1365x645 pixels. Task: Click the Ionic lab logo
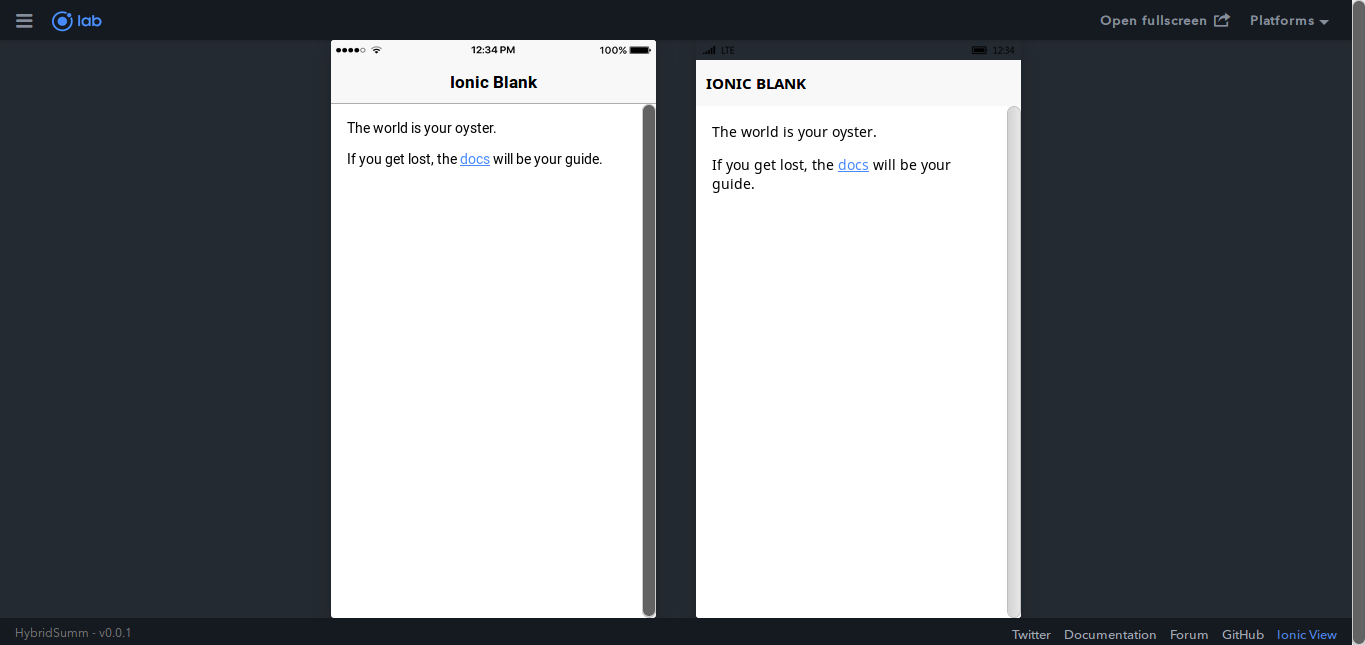[77, 21]
